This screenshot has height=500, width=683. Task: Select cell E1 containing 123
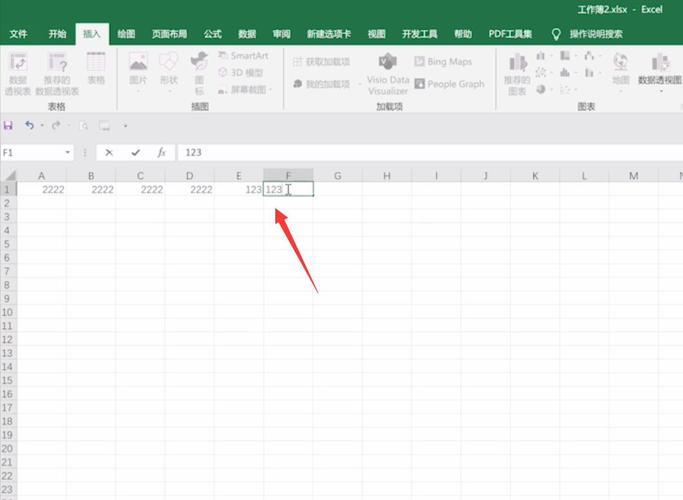pyautogui.click(x=238, y=189)
